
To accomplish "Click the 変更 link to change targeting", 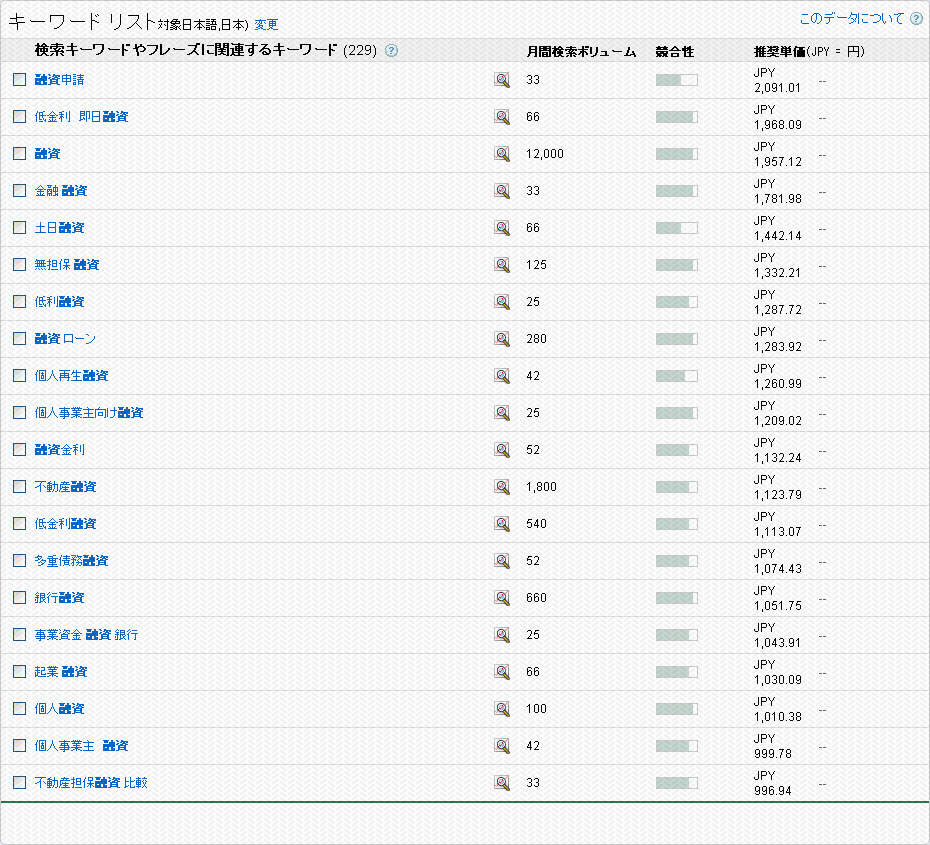I will 266,25.
